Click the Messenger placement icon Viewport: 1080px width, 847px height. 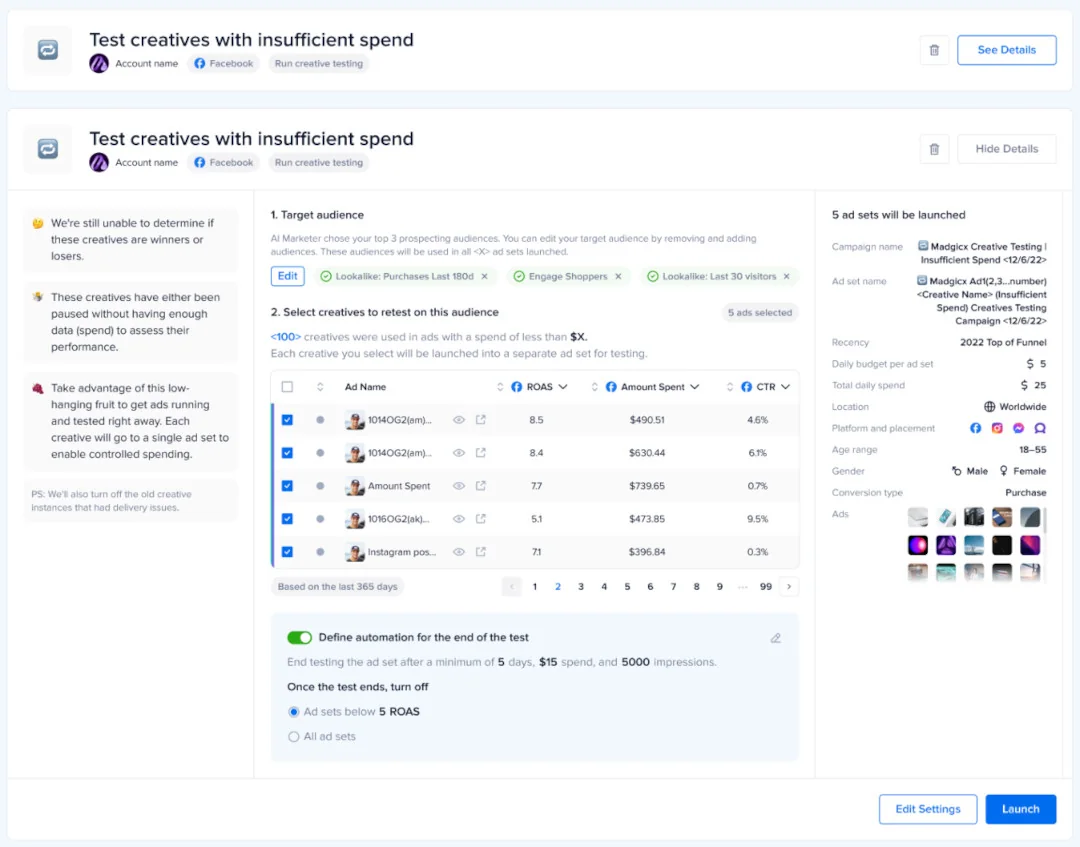[1018, 428]
